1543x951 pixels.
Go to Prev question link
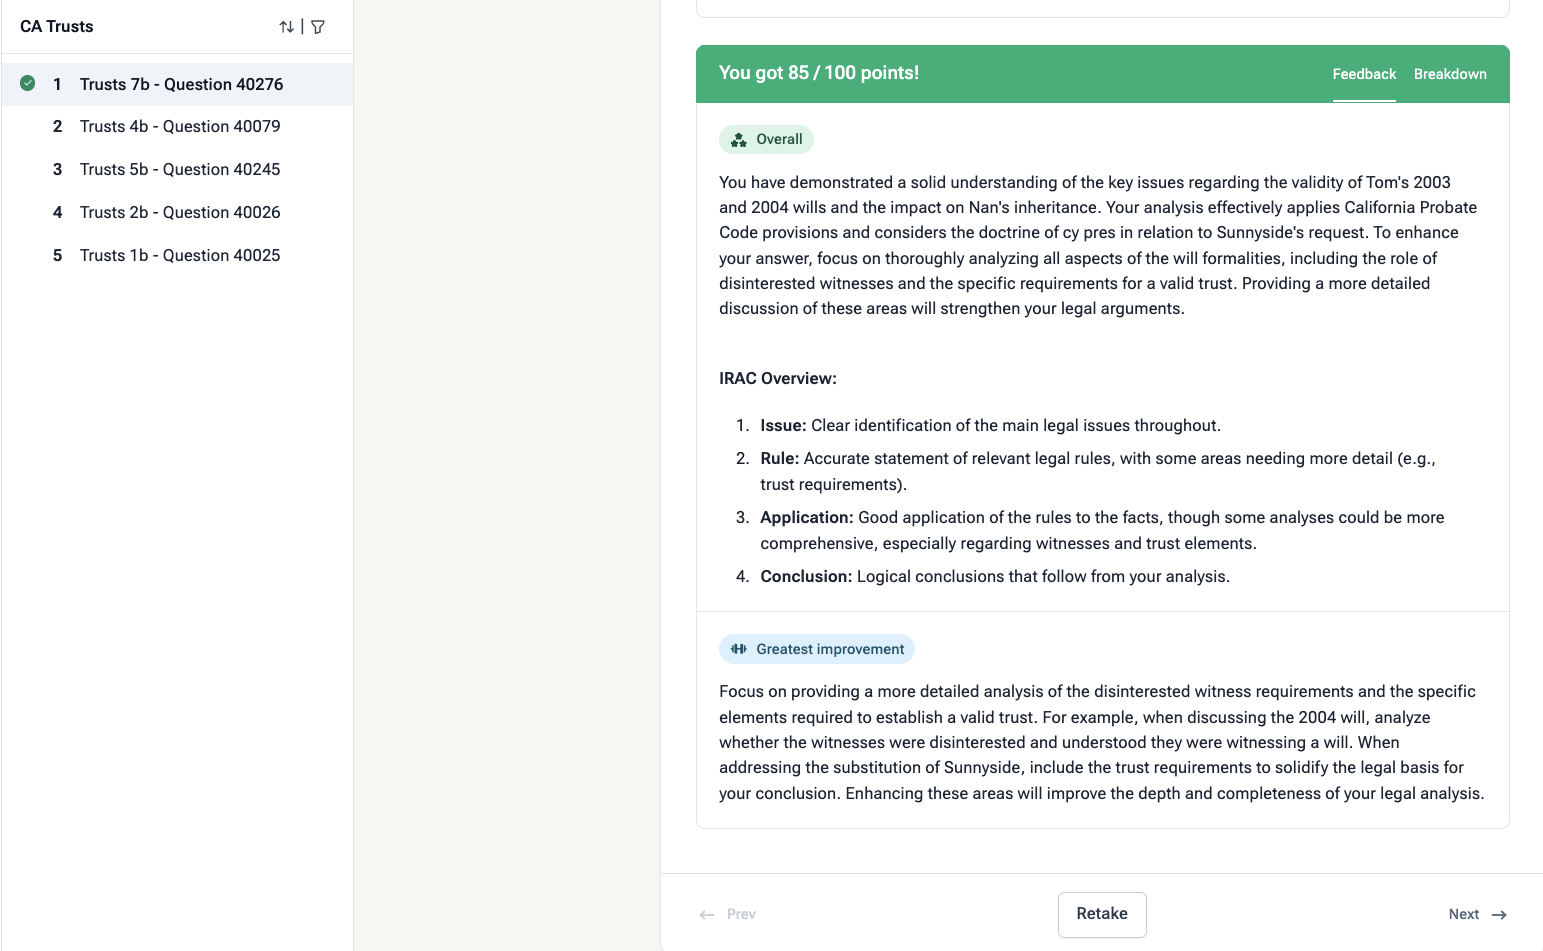(741, 914)
